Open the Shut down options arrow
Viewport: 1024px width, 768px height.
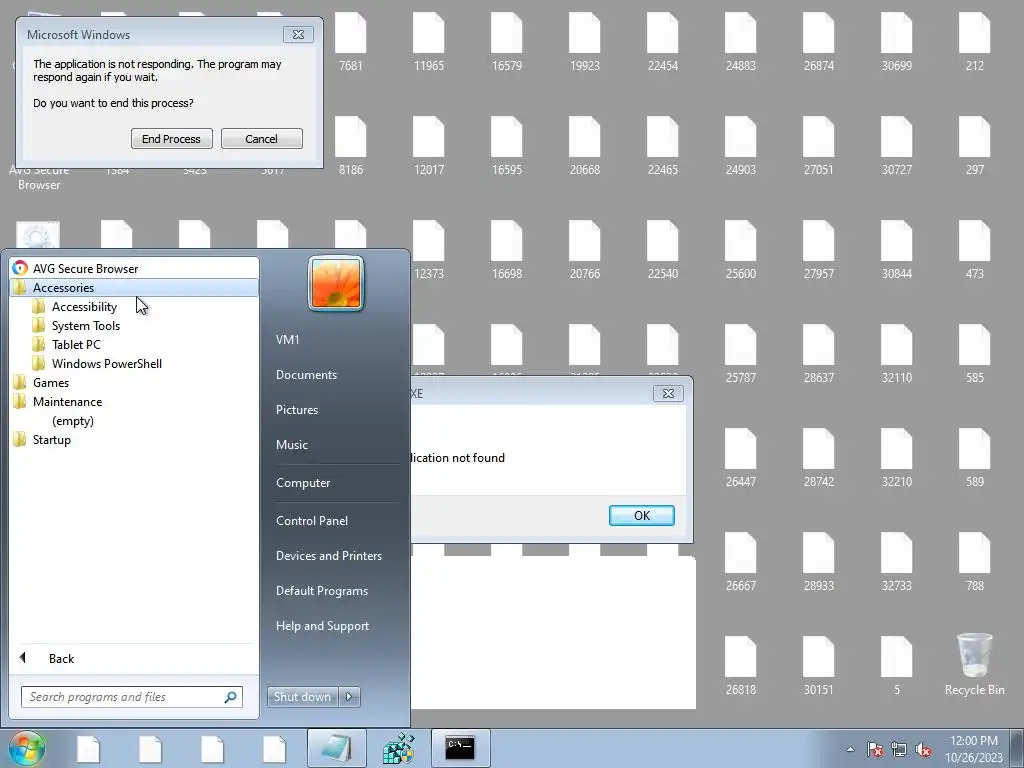(x=349, y=697)
